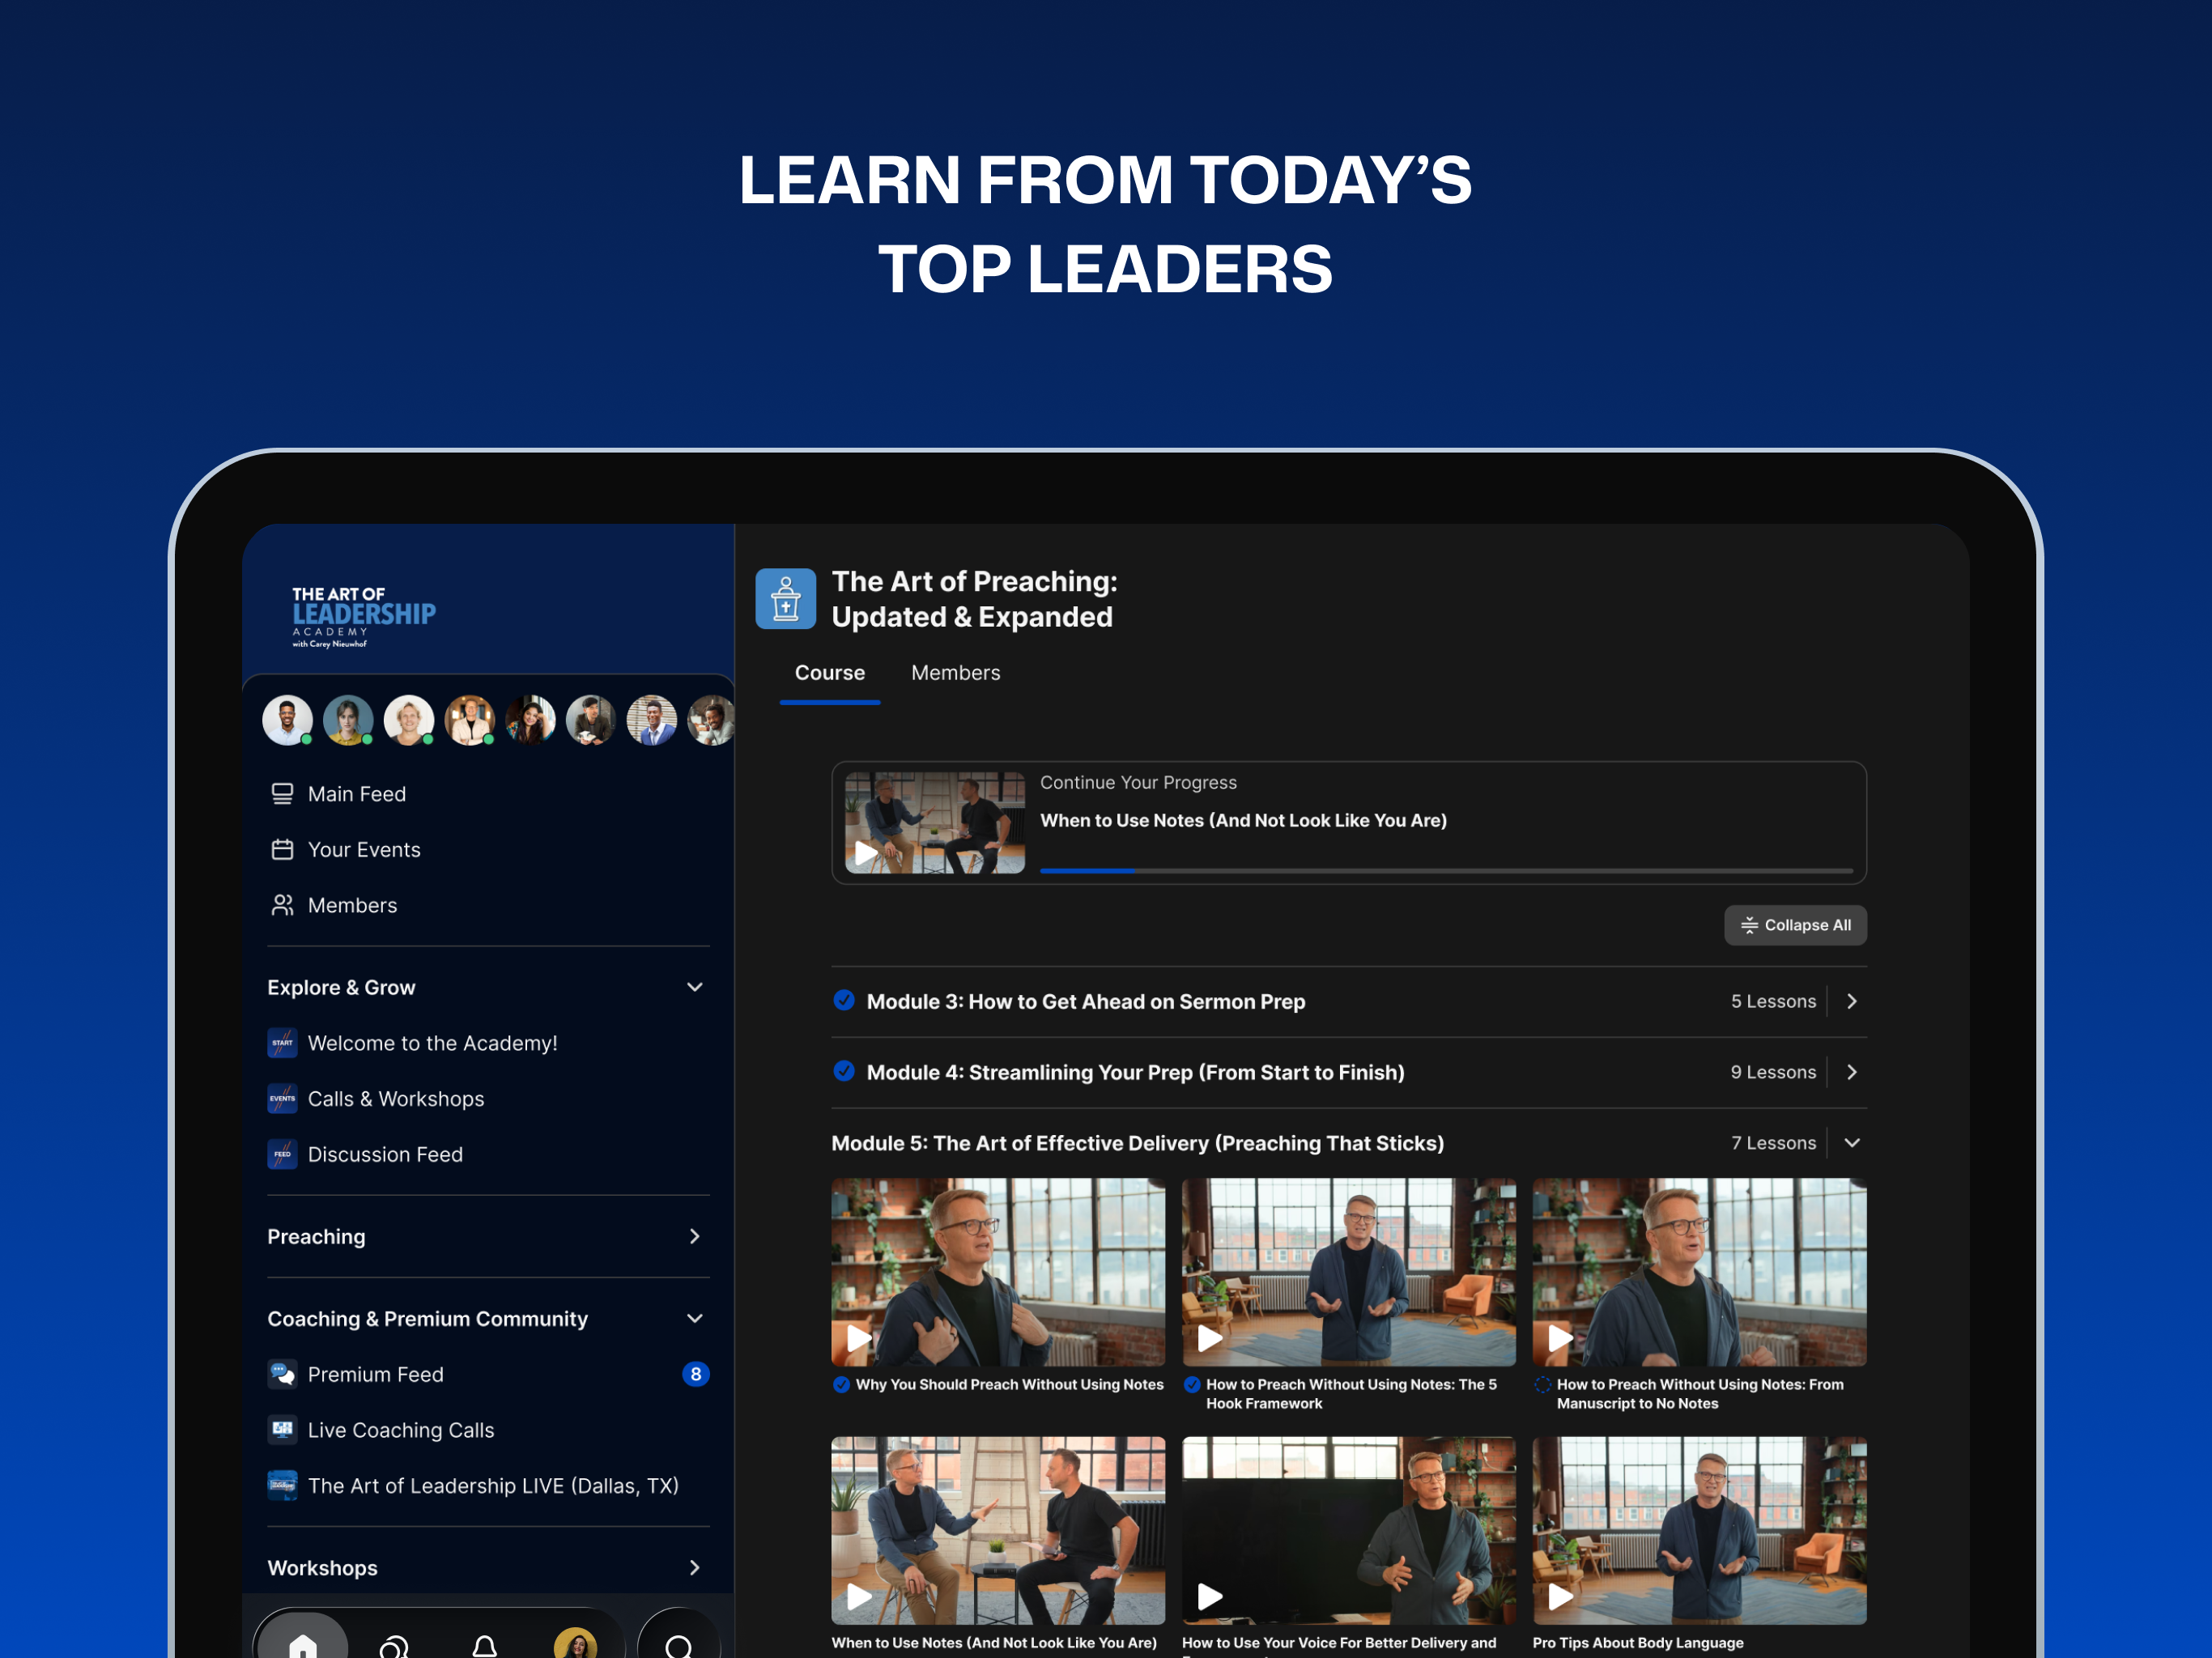
Task: Collapse Module 5 lessons chevron
Action: 1852,1143
